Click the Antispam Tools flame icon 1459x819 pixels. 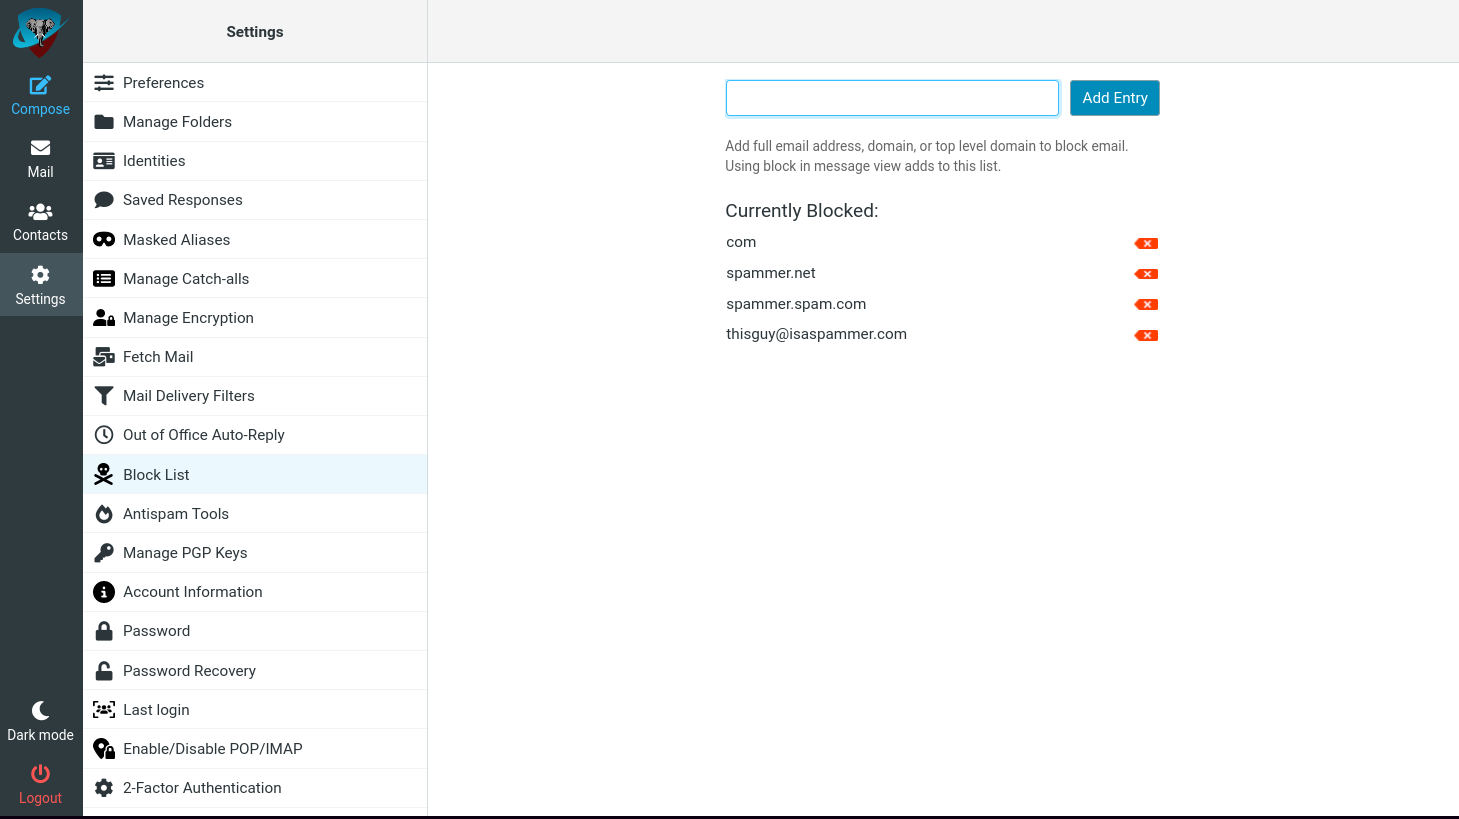(x=104, y=514)
